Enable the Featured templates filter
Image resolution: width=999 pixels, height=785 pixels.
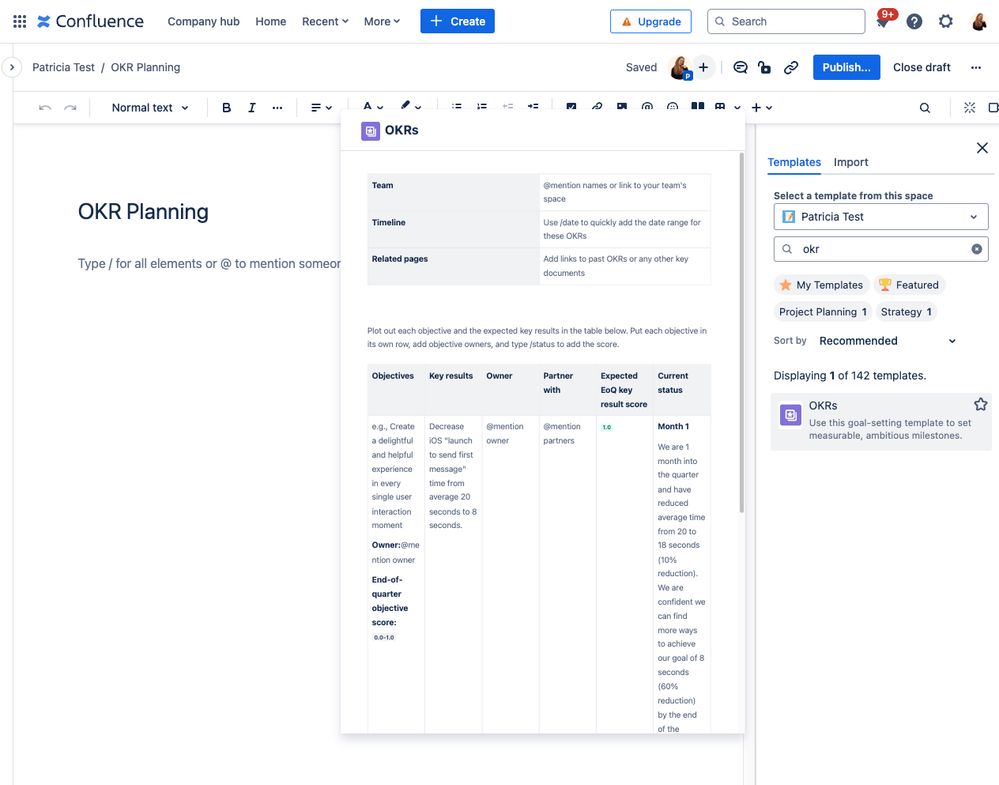point(909,285)
